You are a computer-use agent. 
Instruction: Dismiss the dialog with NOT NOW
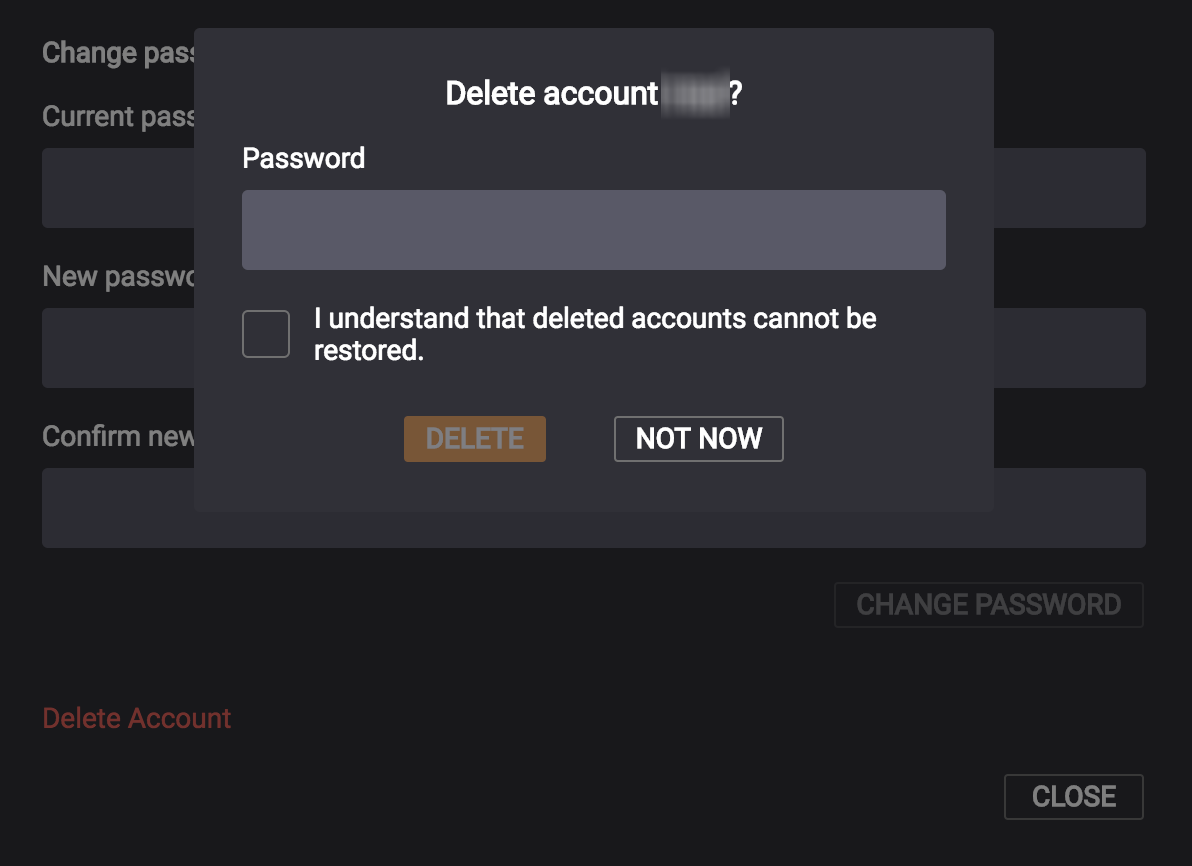coord(698,439)
